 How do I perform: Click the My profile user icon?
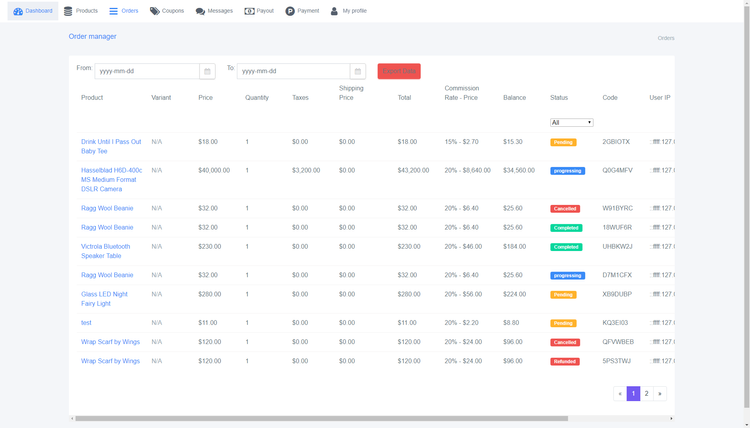click(x=334, y=11)
